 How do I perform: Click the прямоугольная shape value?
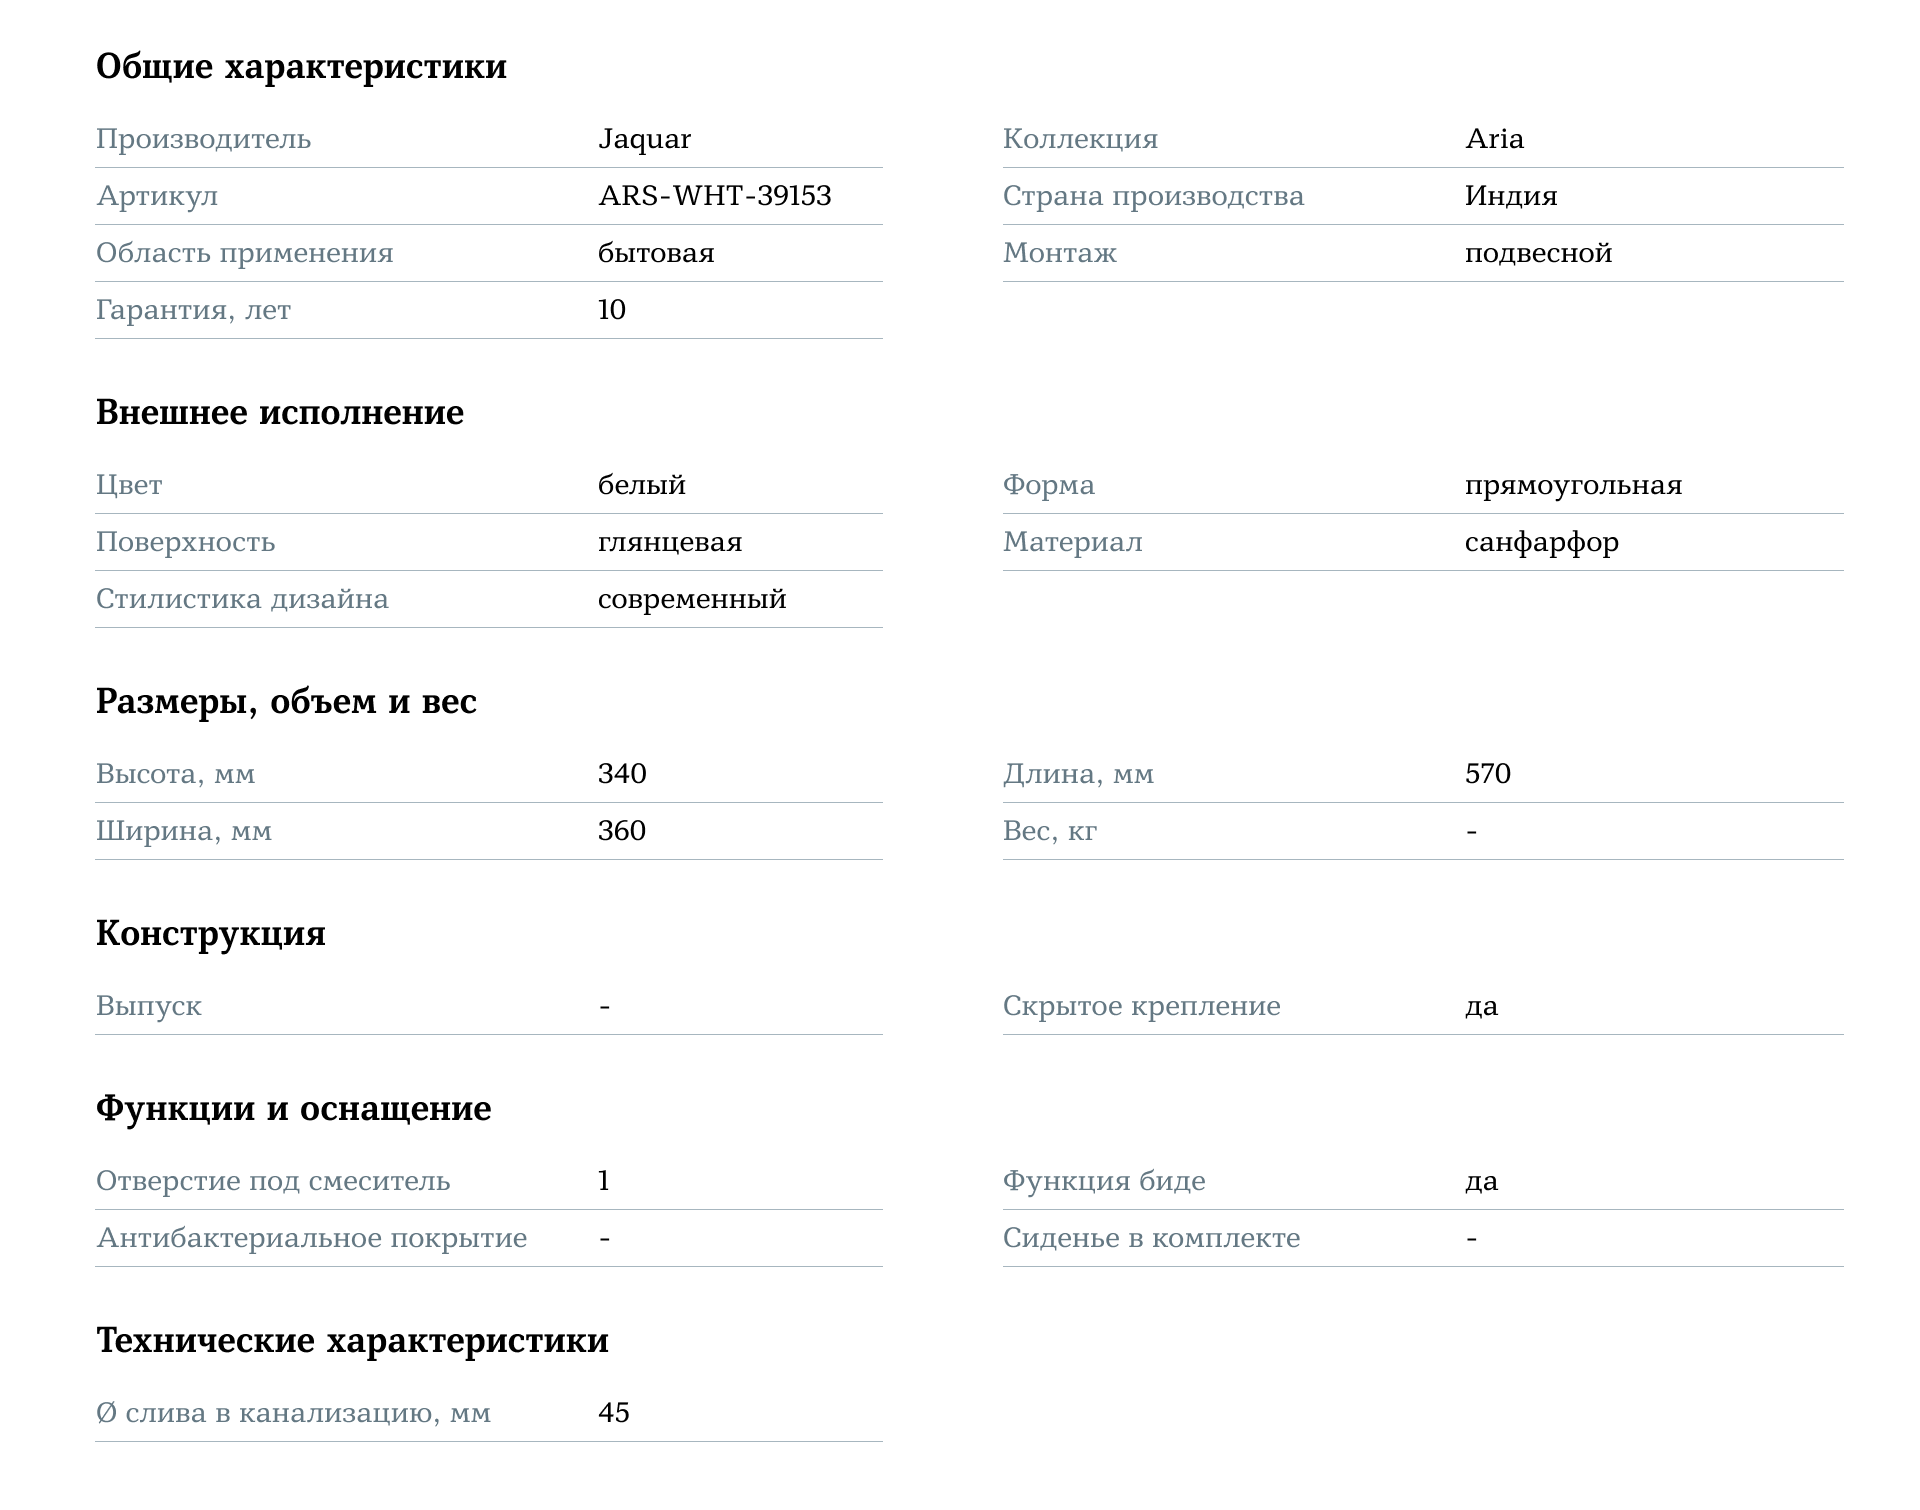point(1573,485)
